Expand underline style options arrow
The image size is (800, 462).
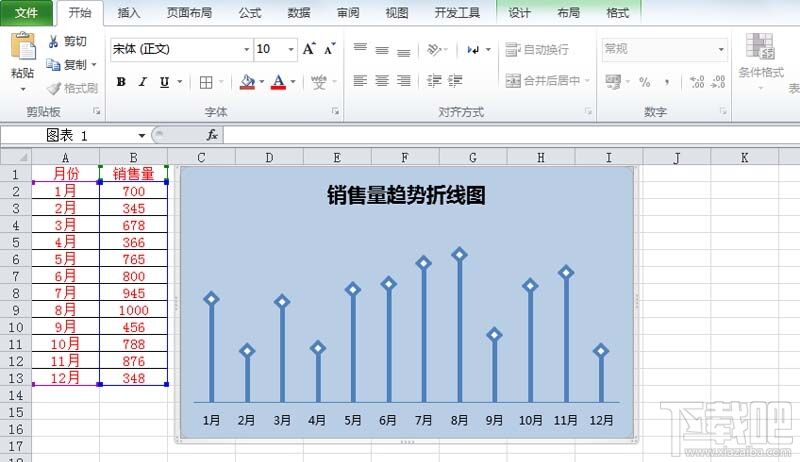[x=180, y=82]
